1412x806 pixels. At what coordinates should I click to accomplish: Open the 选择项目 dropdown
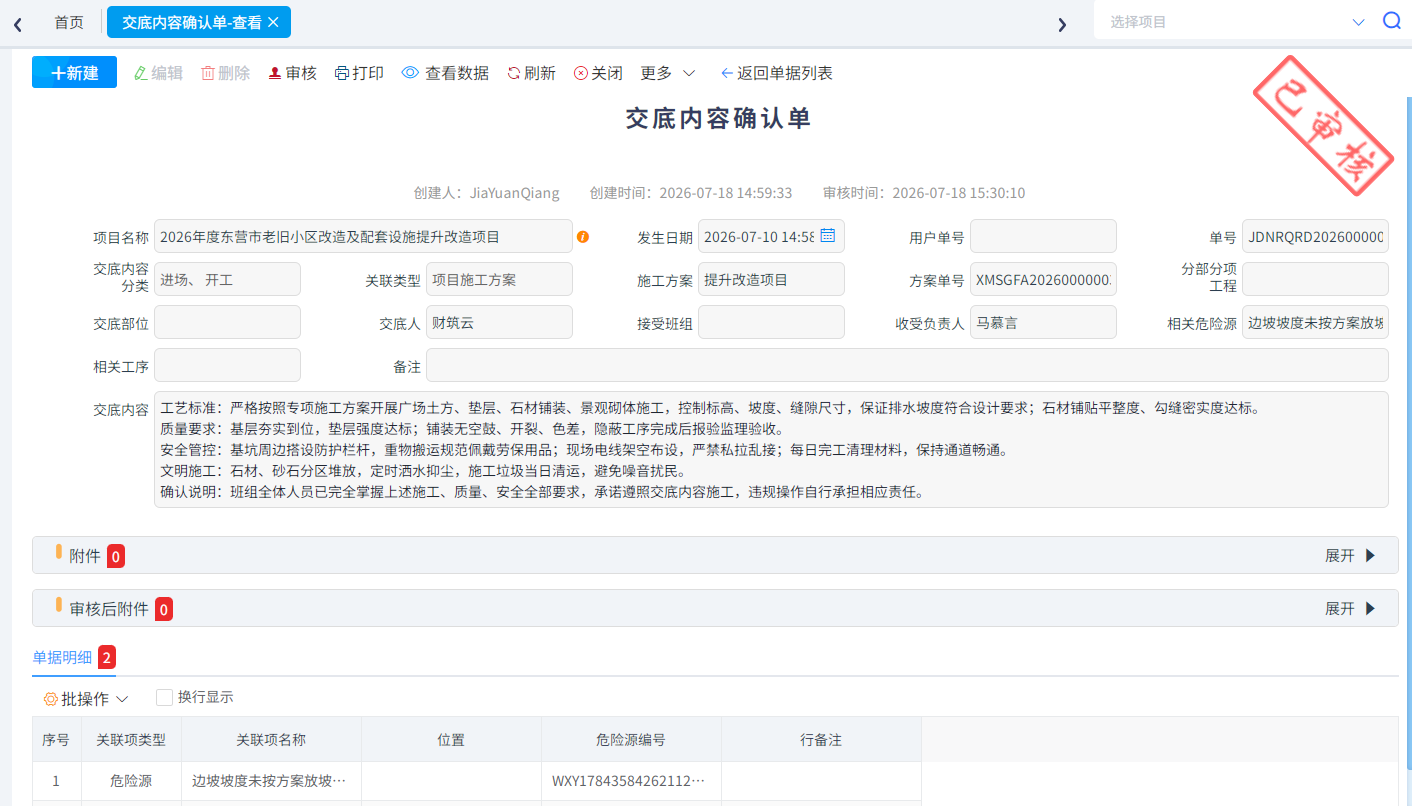tap(1238, 21)
